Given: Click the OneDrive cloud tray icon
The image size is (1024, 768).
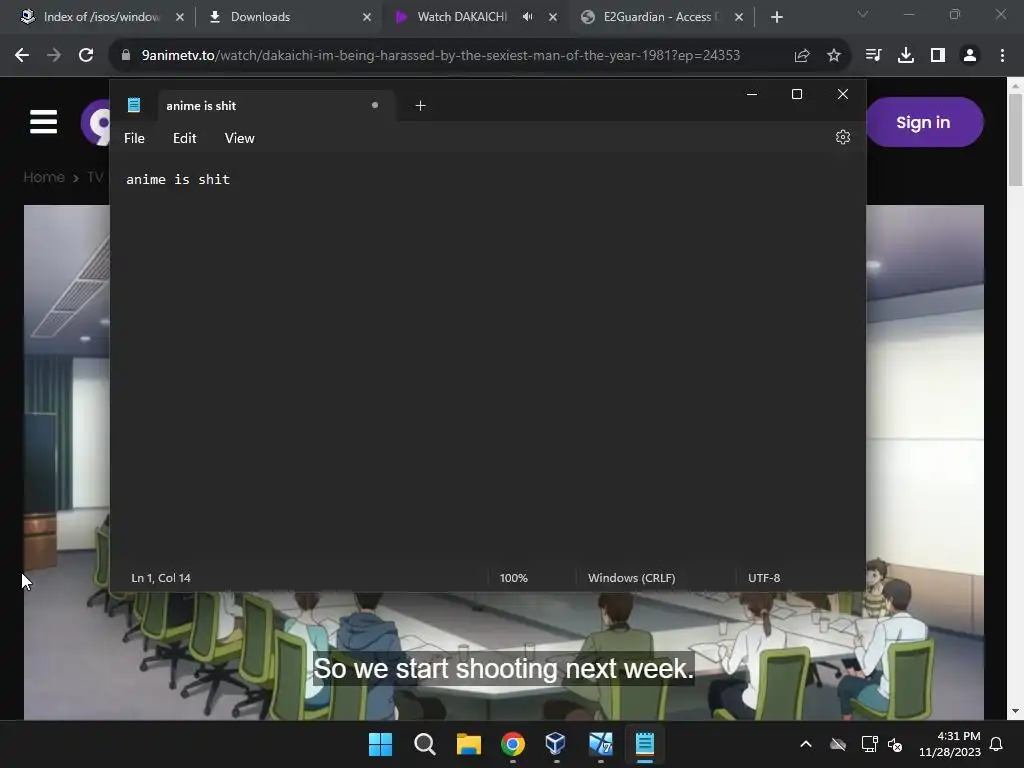Looking at the screenshot, I should coord(838,744).
